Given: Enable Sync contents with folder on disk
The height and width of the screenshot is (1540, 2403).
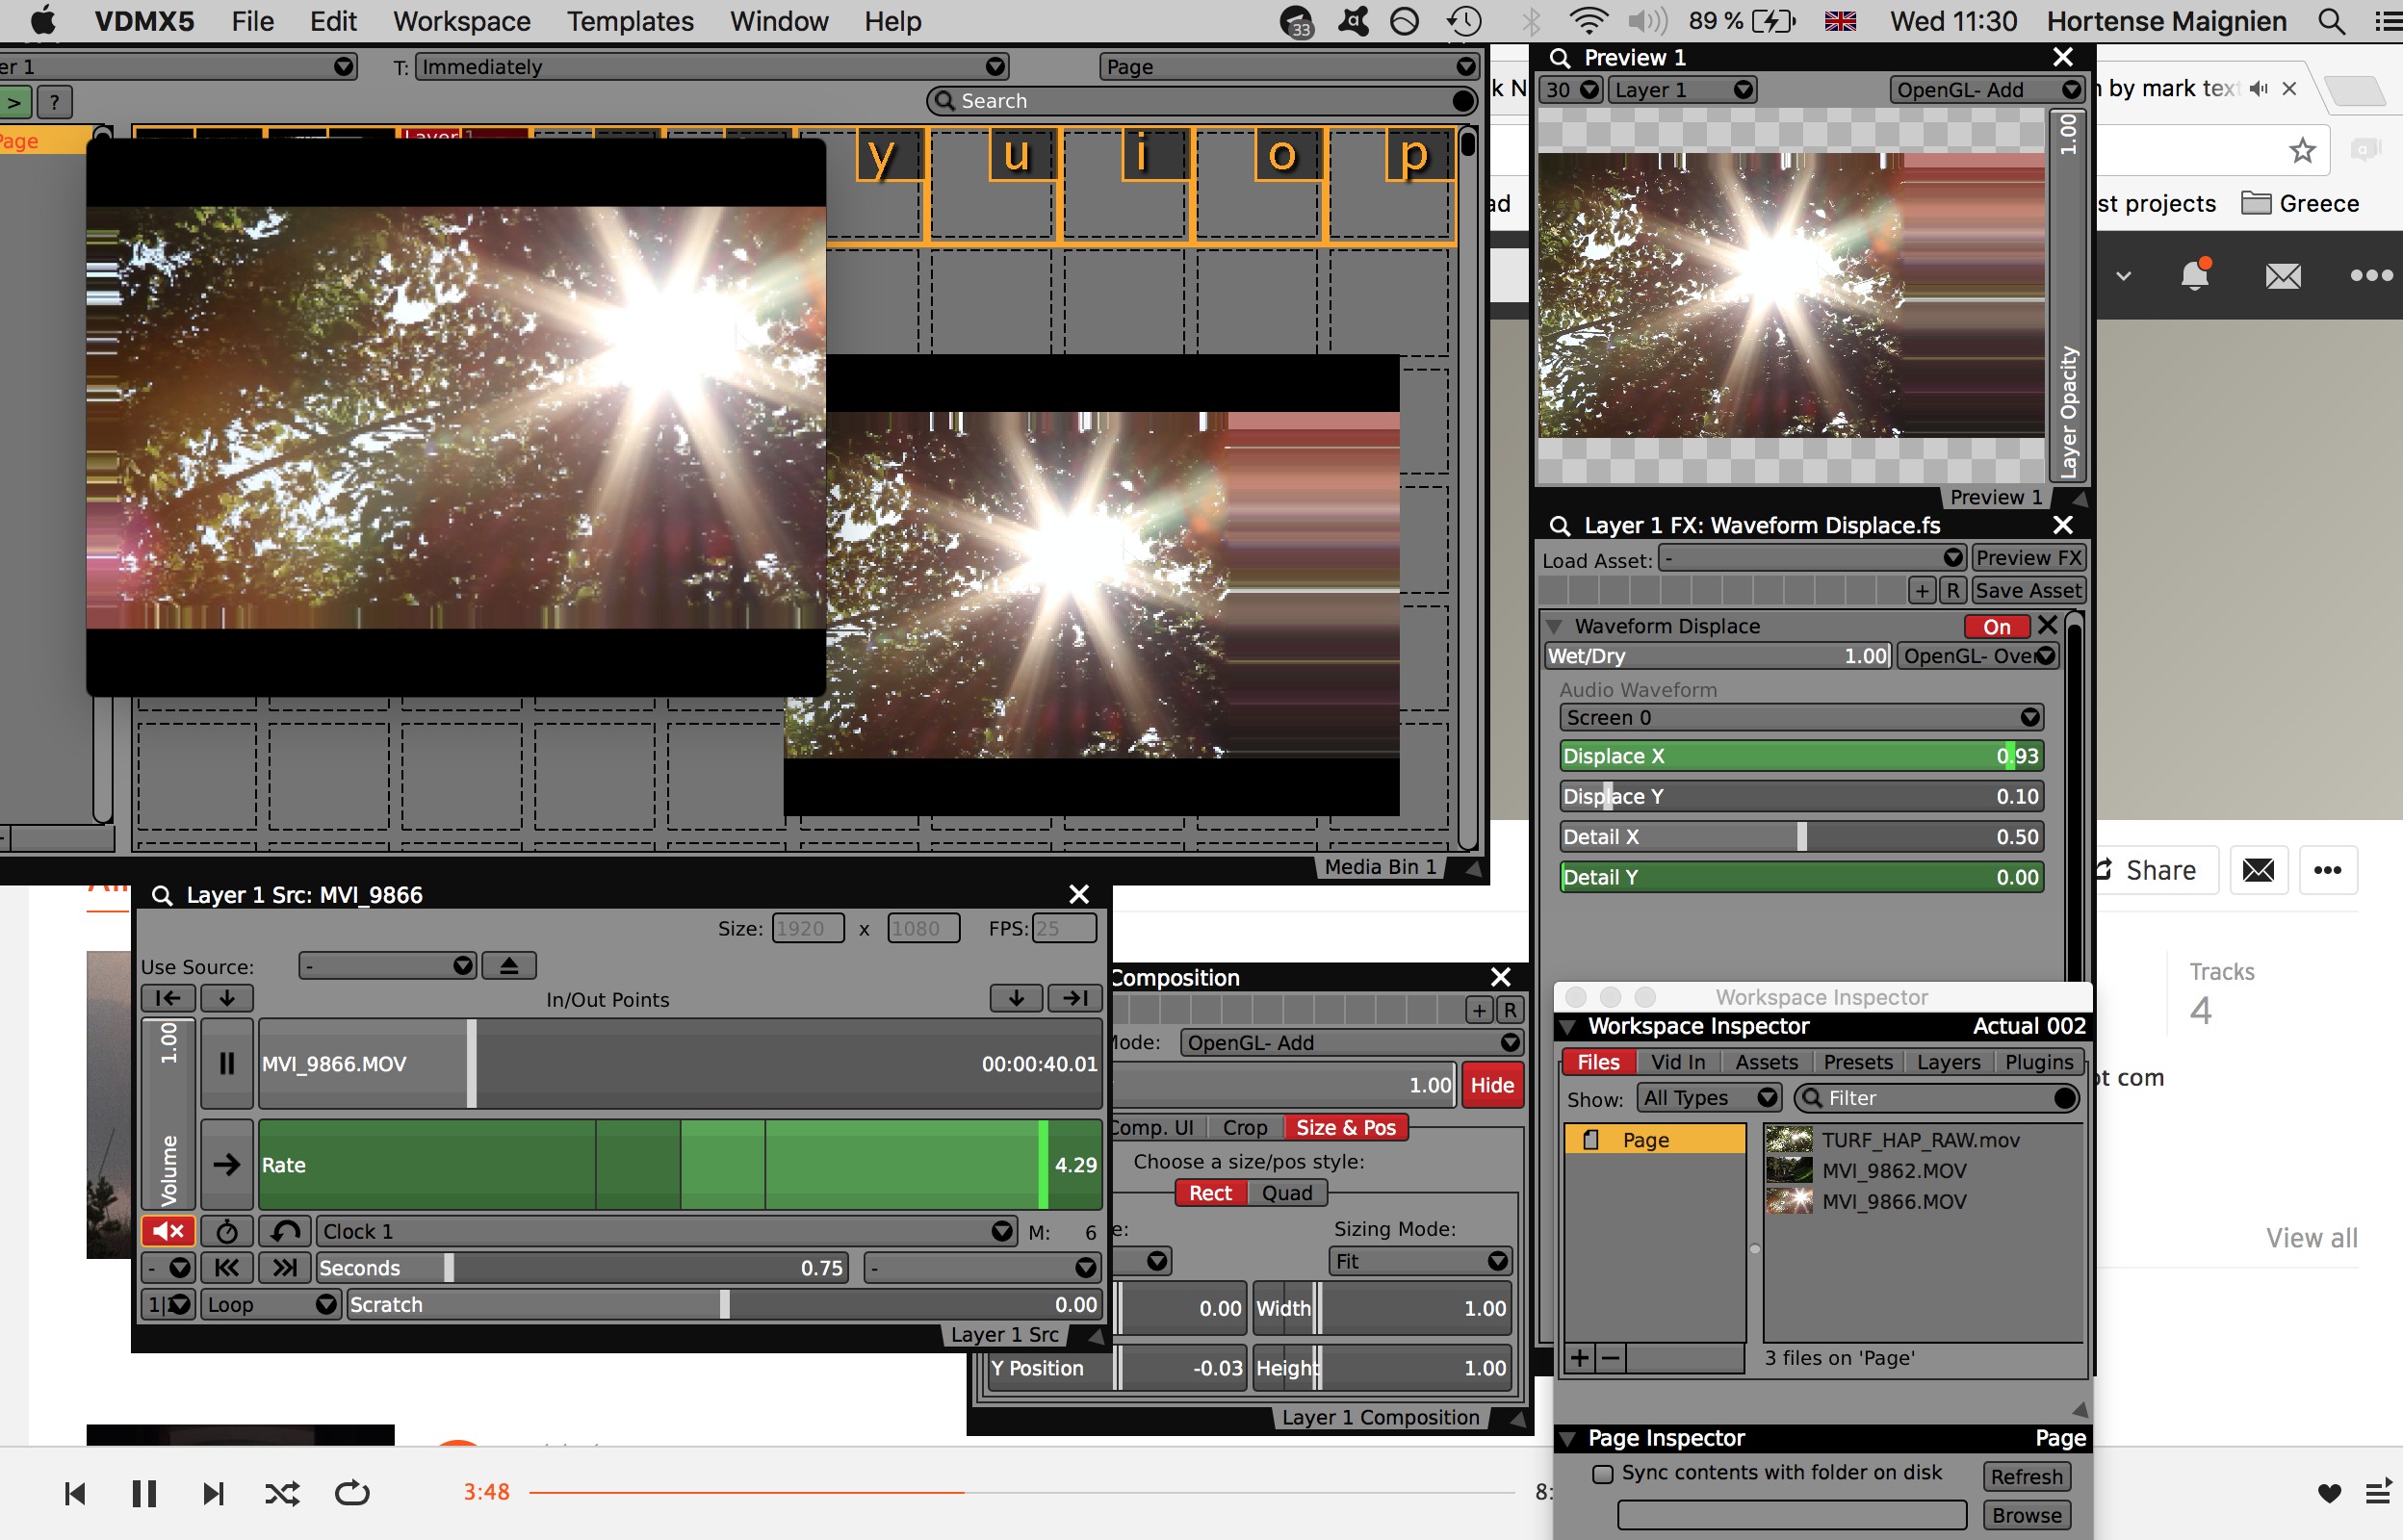Looking at the screenshot, I should coord(1603,1473).
